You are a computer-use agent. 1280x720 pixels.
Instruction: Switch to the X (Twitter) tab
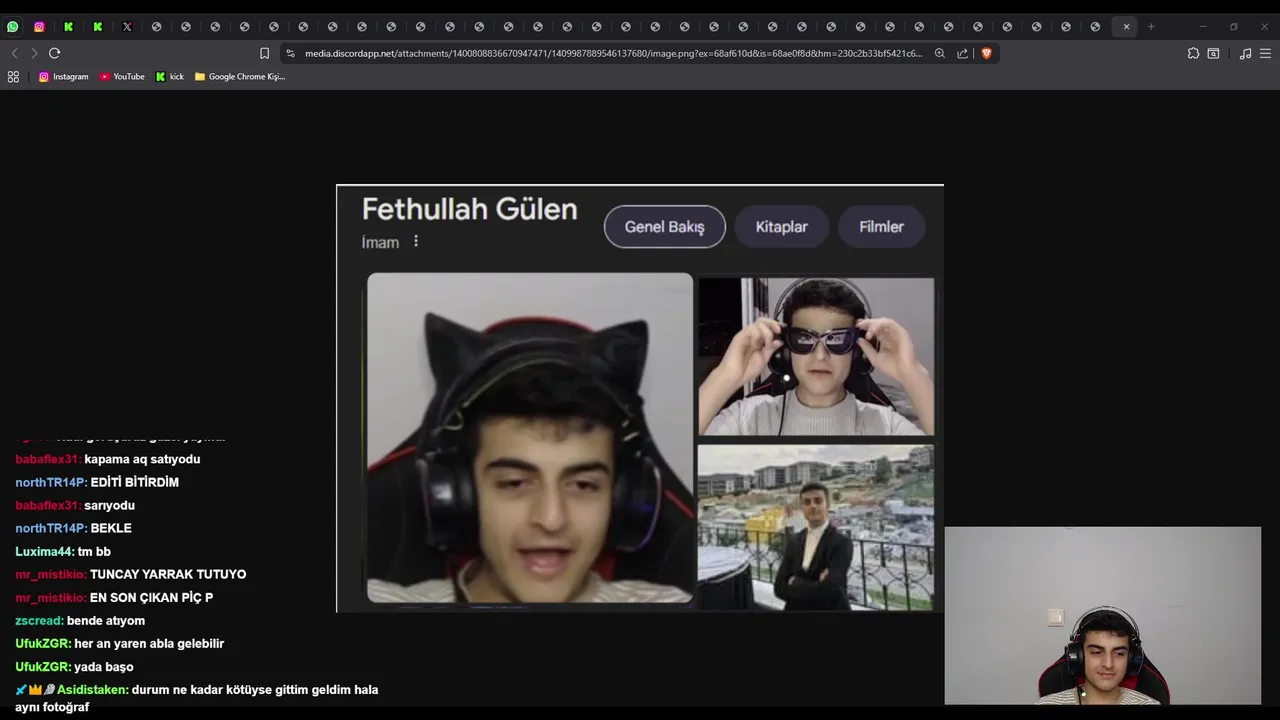127,27
